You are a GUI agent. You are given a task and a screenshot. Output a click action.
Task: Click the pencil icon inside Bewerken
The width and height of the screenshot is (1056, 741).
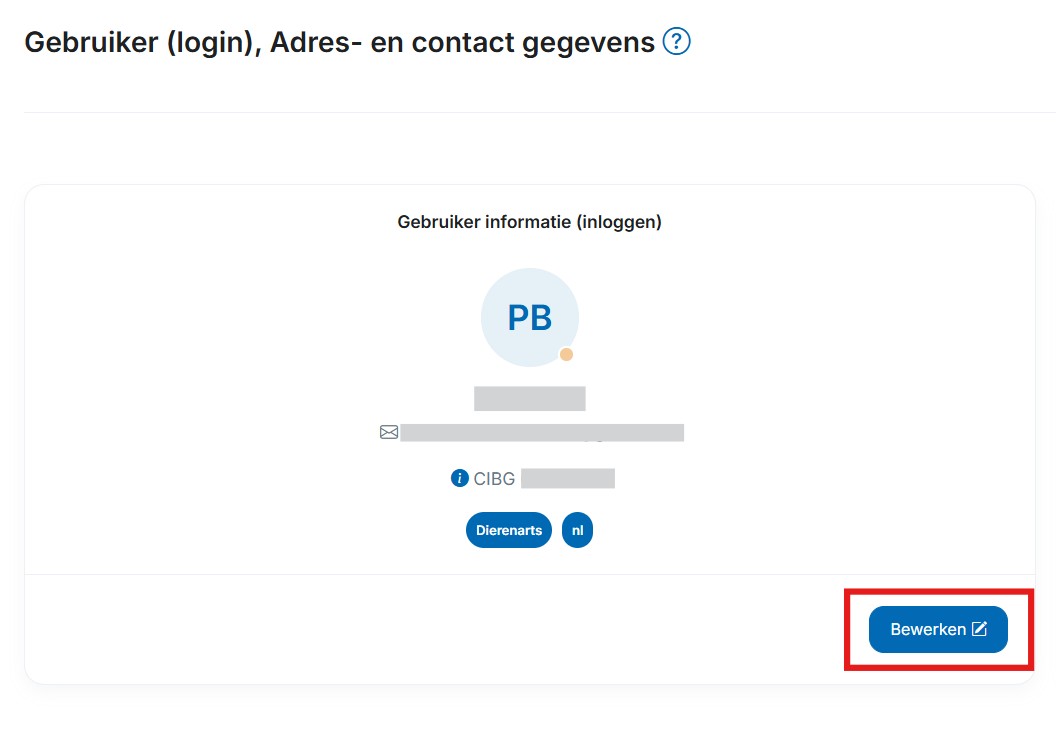click(x=980, y=629)
